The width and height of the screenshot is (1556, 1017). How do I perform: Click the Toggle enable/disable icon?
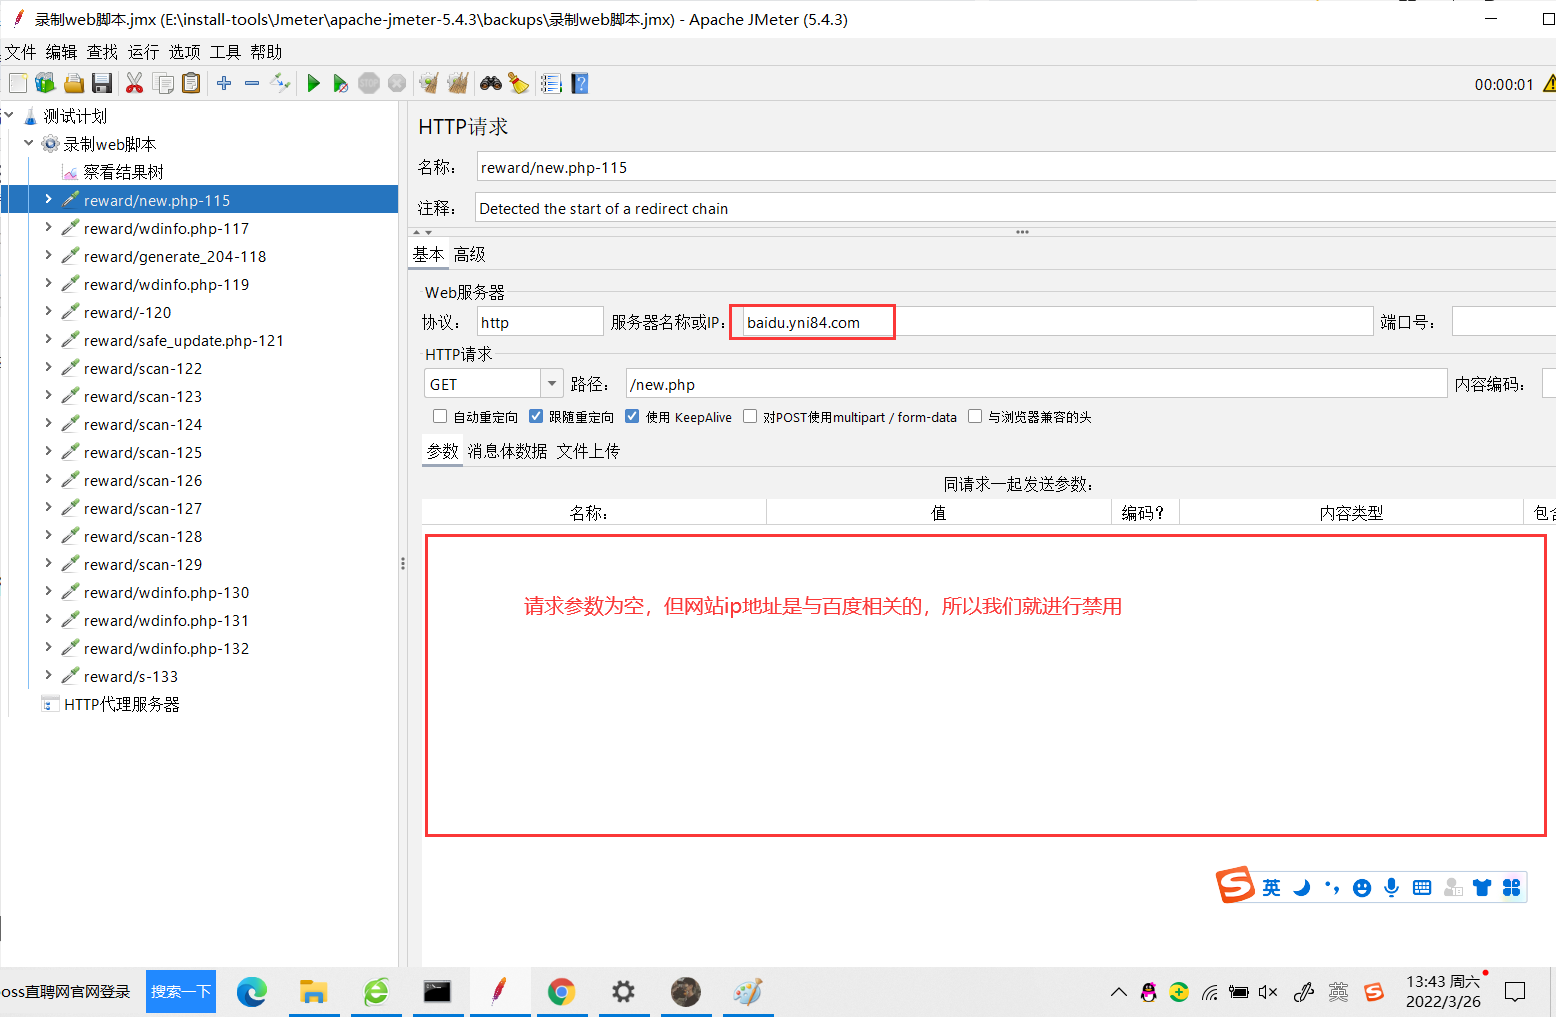click(281, 83)
